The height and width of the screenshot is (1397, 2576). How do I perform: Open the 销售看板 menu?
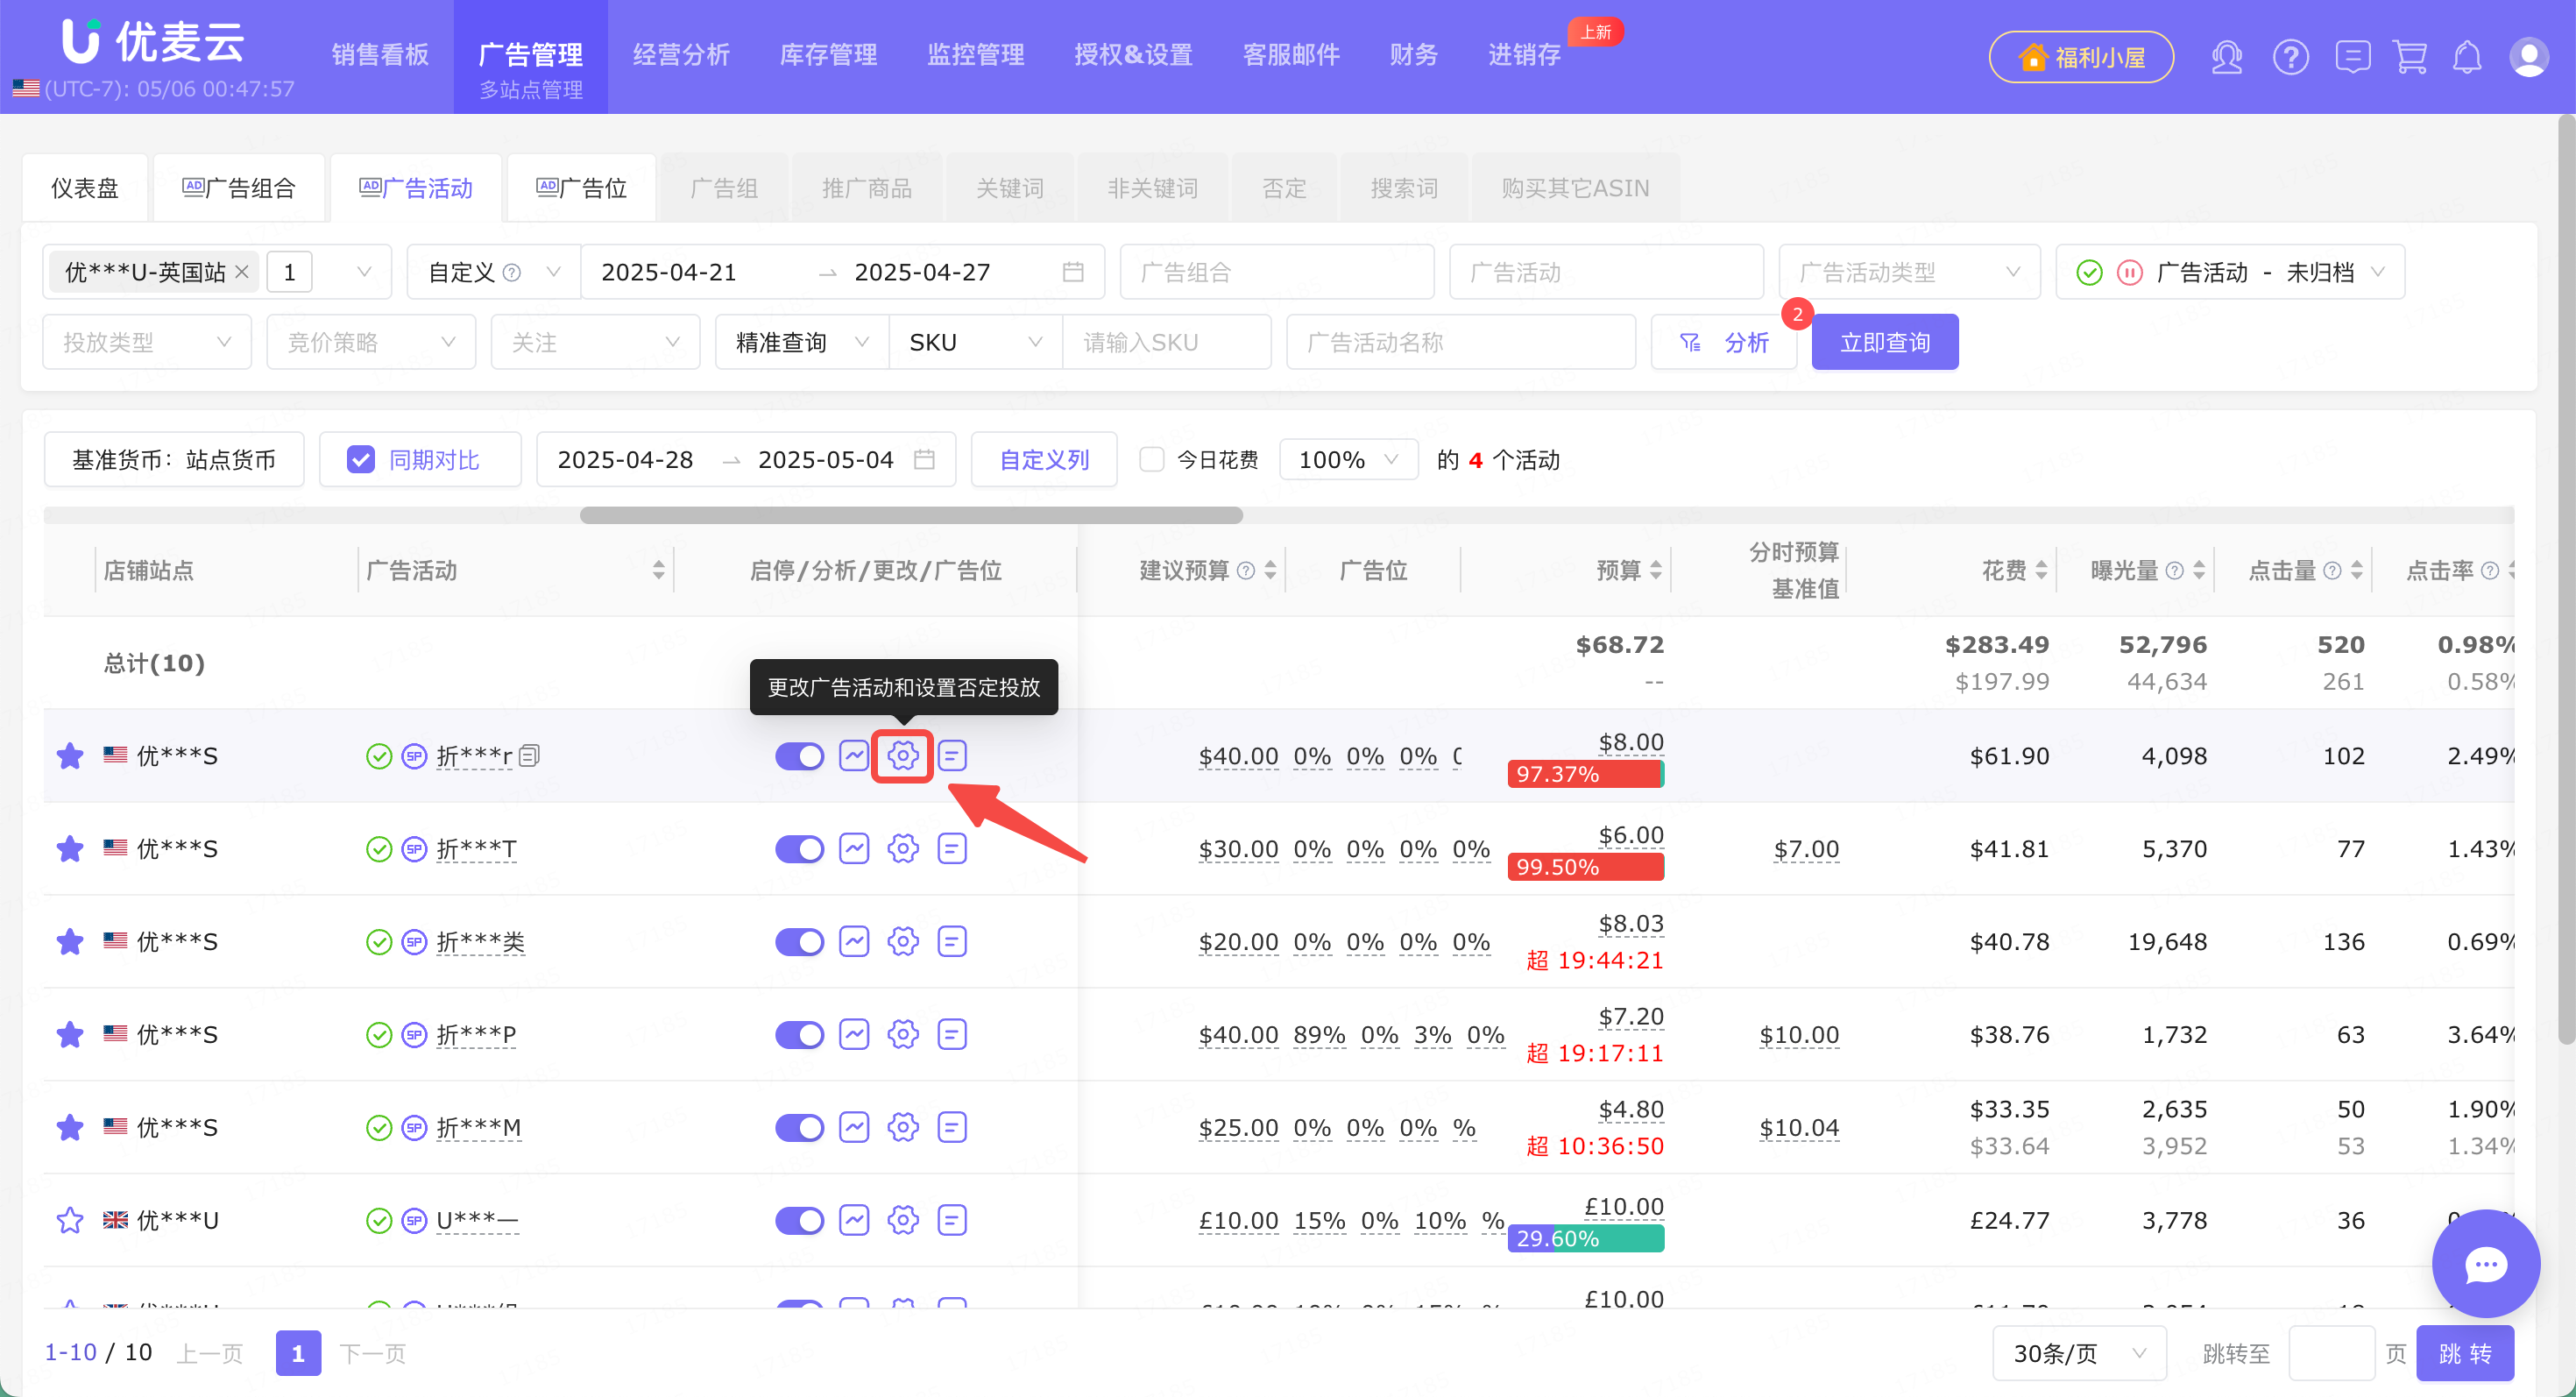point(380,55)
